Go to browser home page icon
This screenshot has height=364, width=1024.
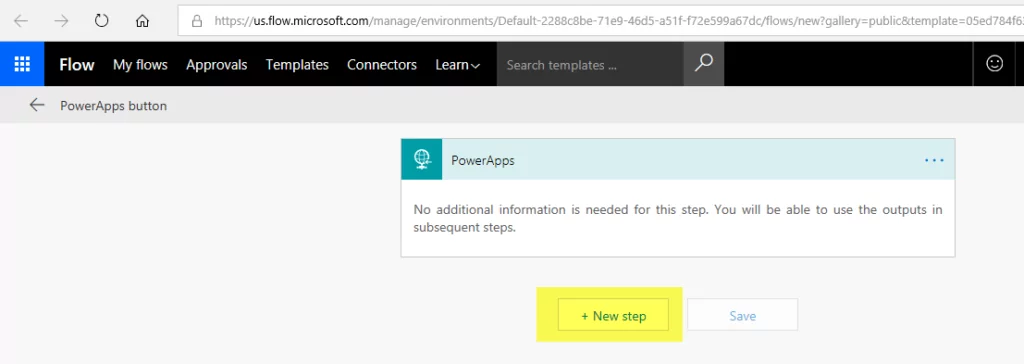click(x=142, y=21)
